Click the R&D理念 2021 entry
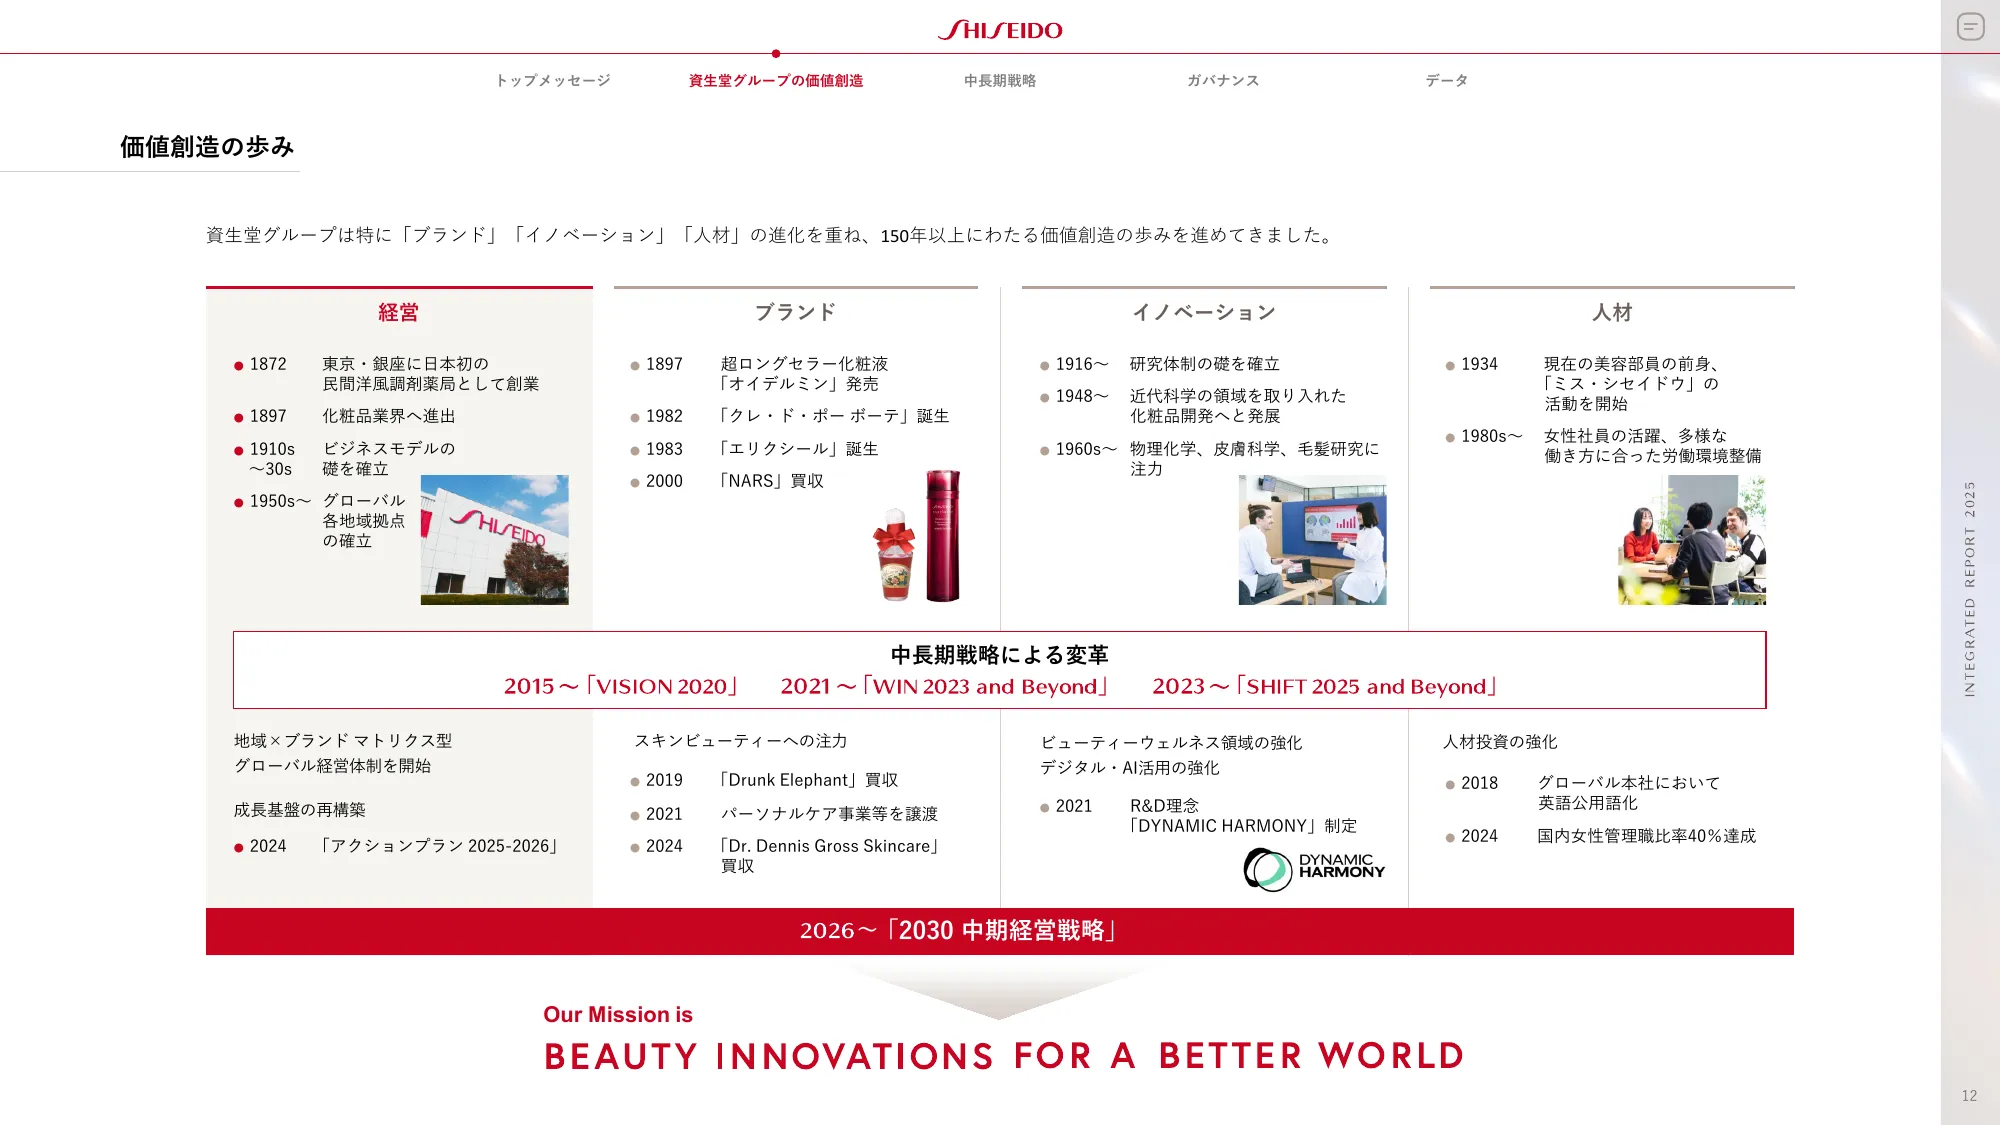Image resolution: width=2000 pixels, height=1125 pixels. click(x=1200, y=816)
